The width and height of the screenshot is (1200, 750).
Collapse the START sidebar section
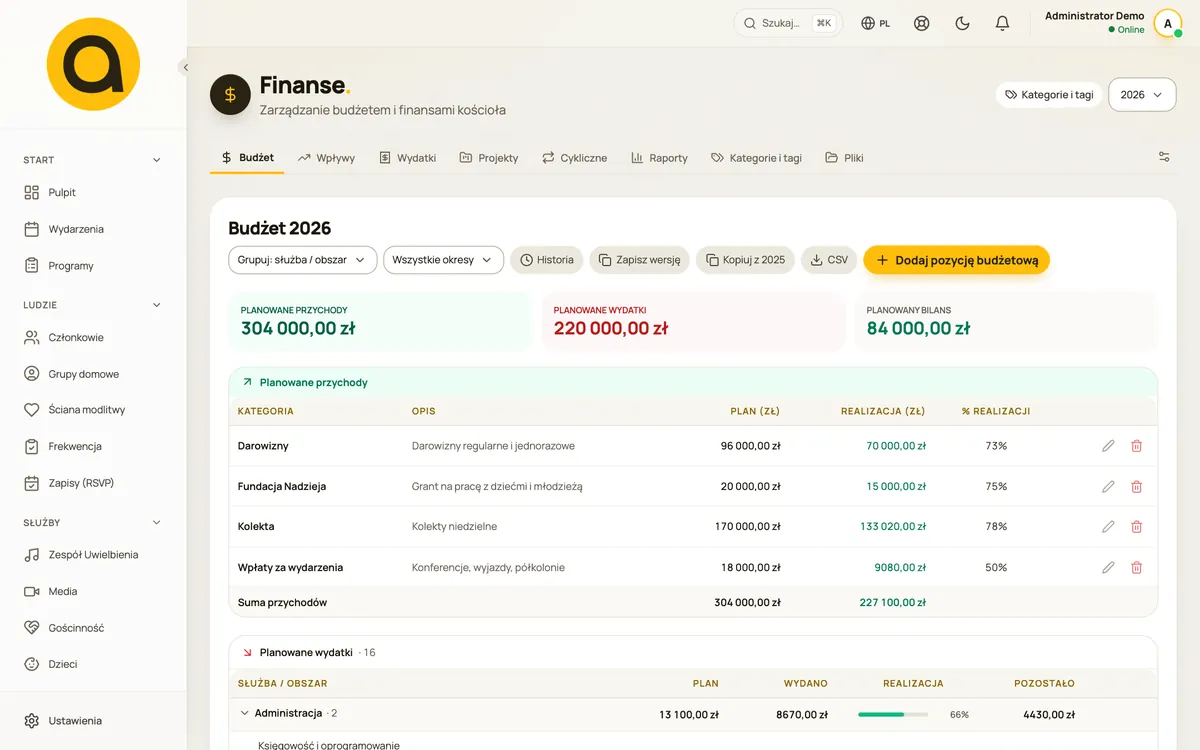click(156, 160)
